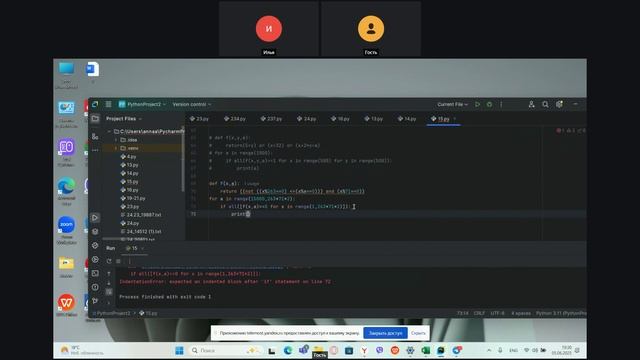Click the Stop icon in Run panel
This screenshot has width=640, height=360.
118,261
